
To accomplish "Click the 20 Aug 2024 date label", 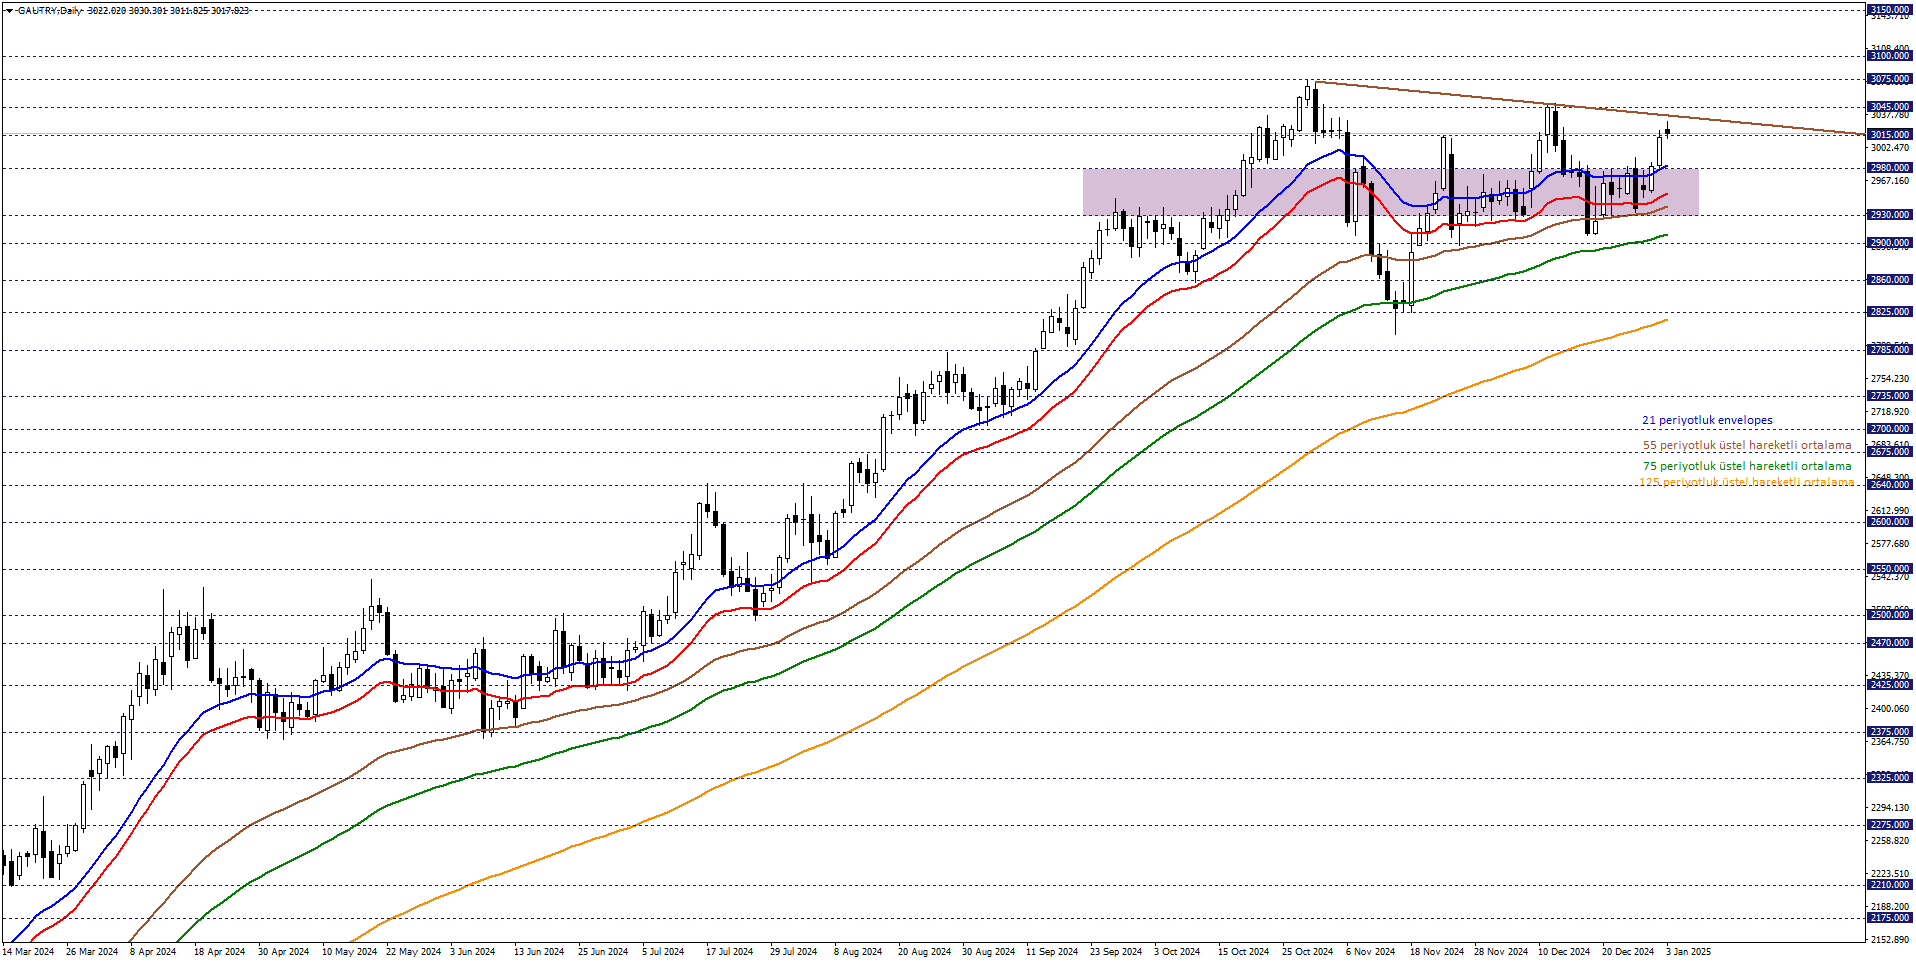I will pyautogui.click(x=924, y=952).
